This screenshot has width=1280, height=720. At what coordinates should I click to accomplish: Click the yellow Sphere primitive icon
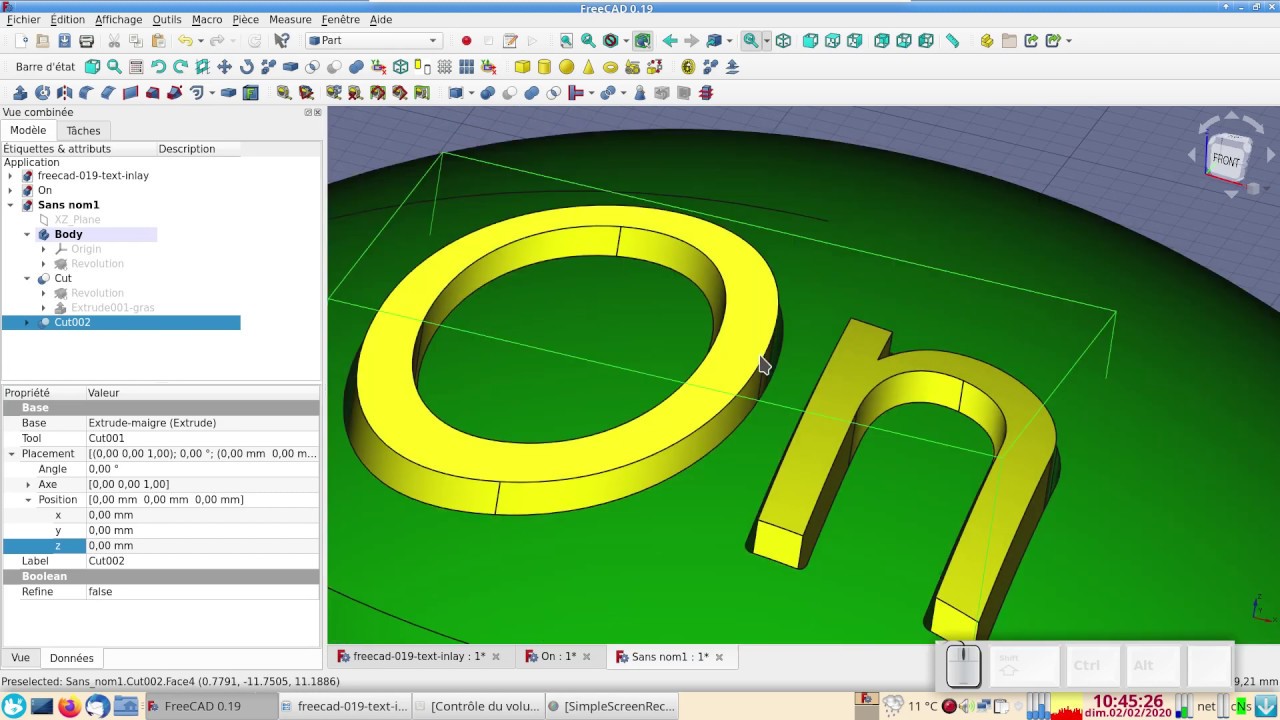click(x=566, y=67)
